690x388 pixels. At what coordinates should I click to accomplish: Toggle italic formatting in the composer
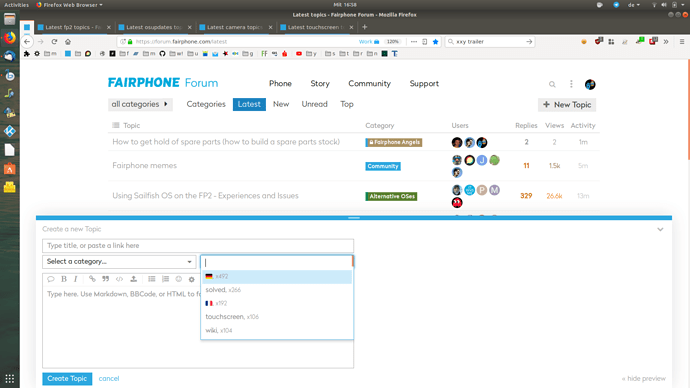[x=76, y=279]
